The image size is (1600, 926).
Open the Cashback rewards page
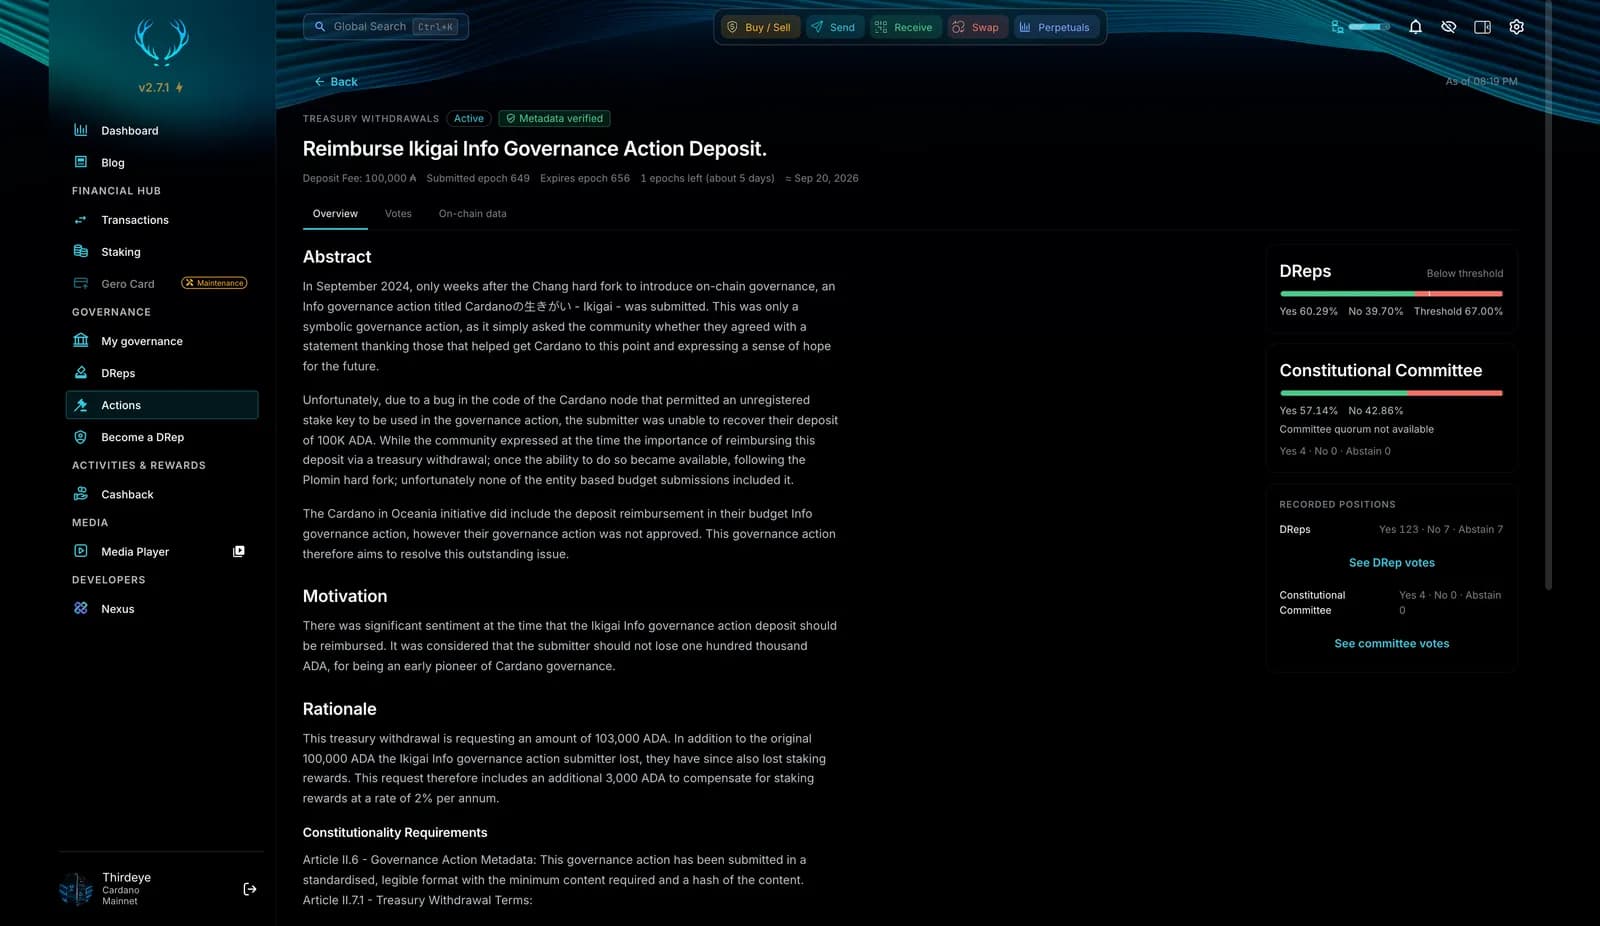[x=161, y=494]
